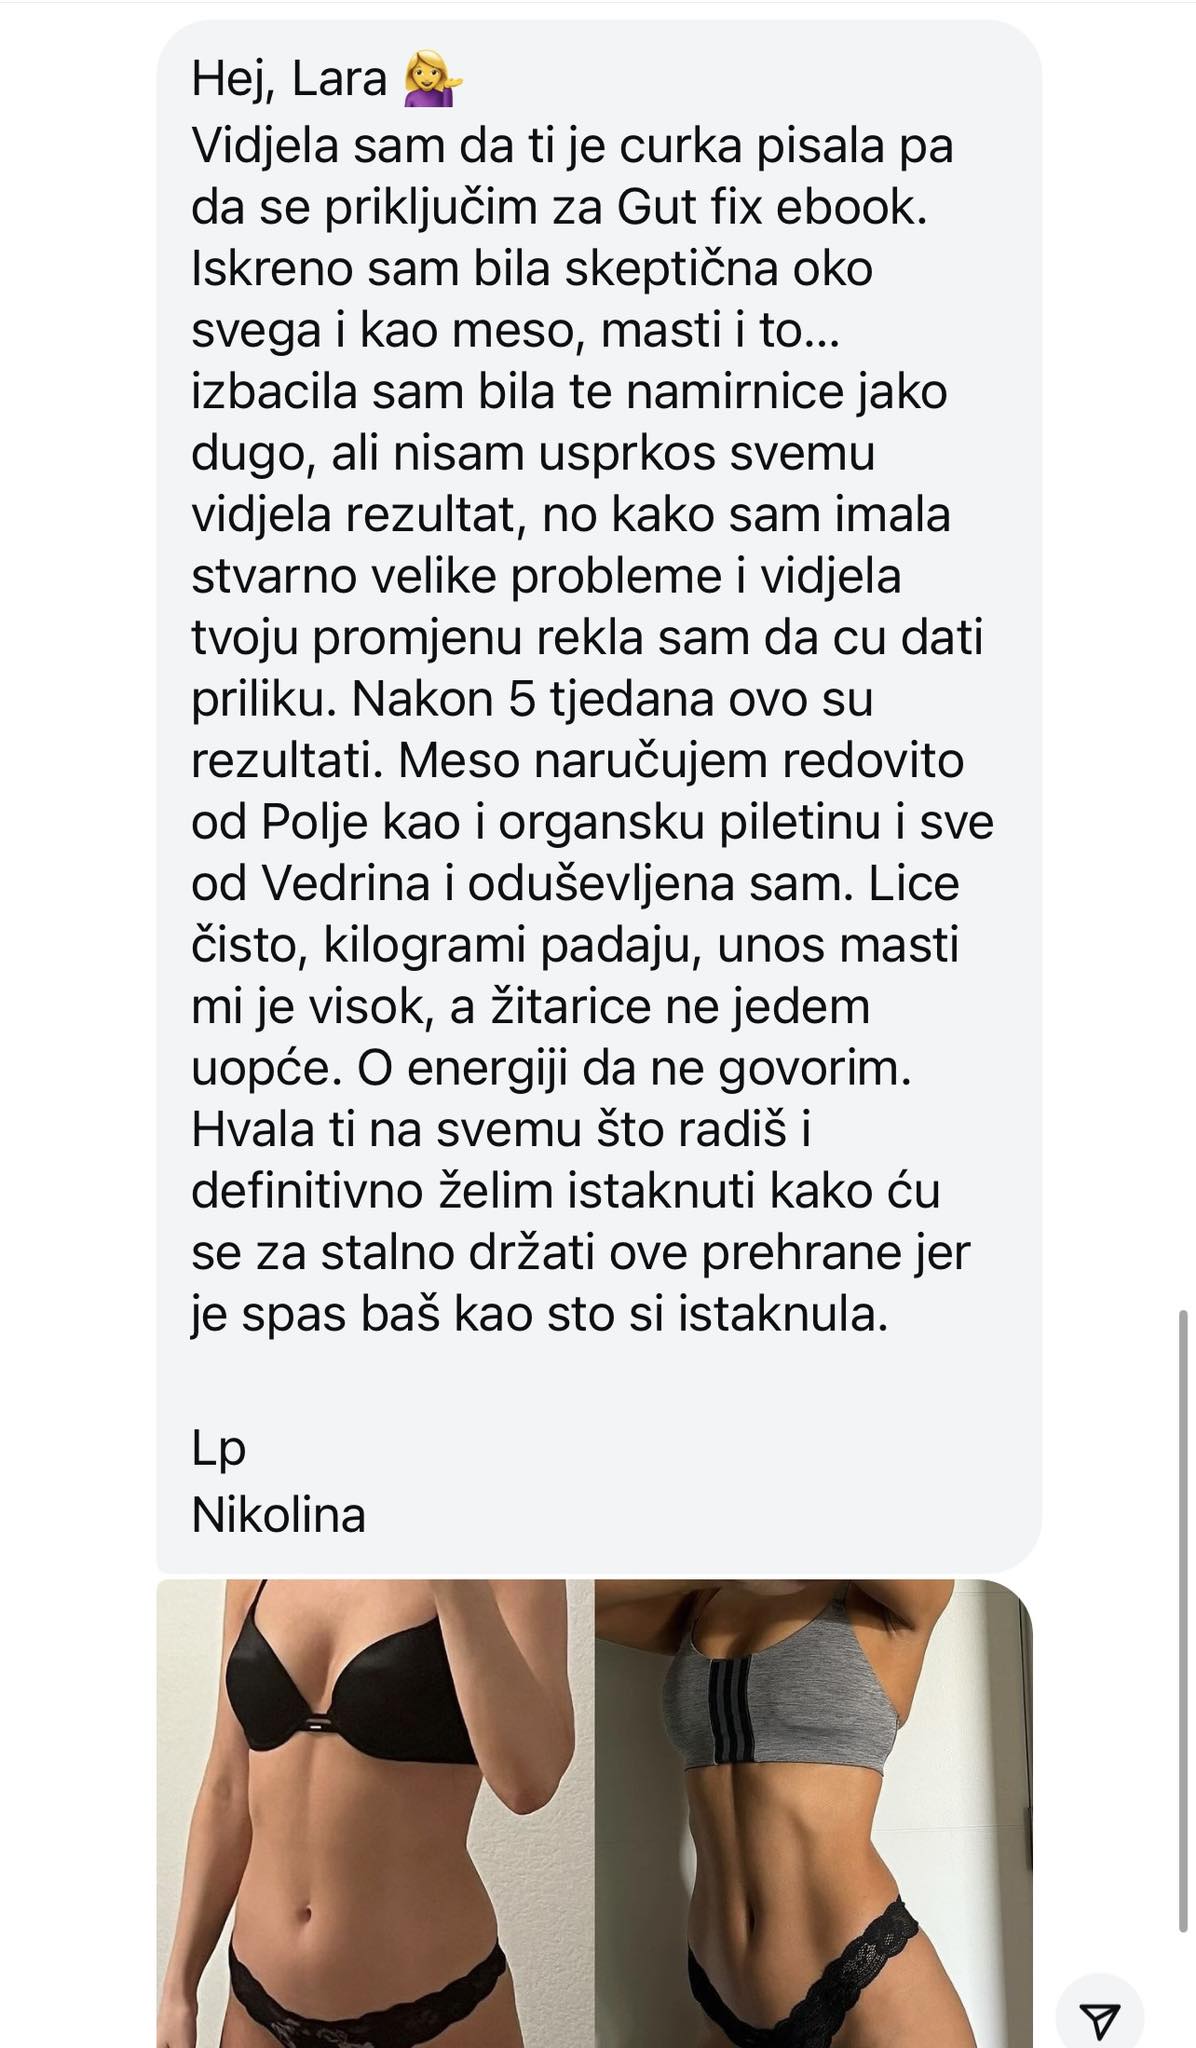The height and width of the screenshot is (2048, 1196).
Task: Click the "Lp" closing line
Action: tap(218, 1448)
